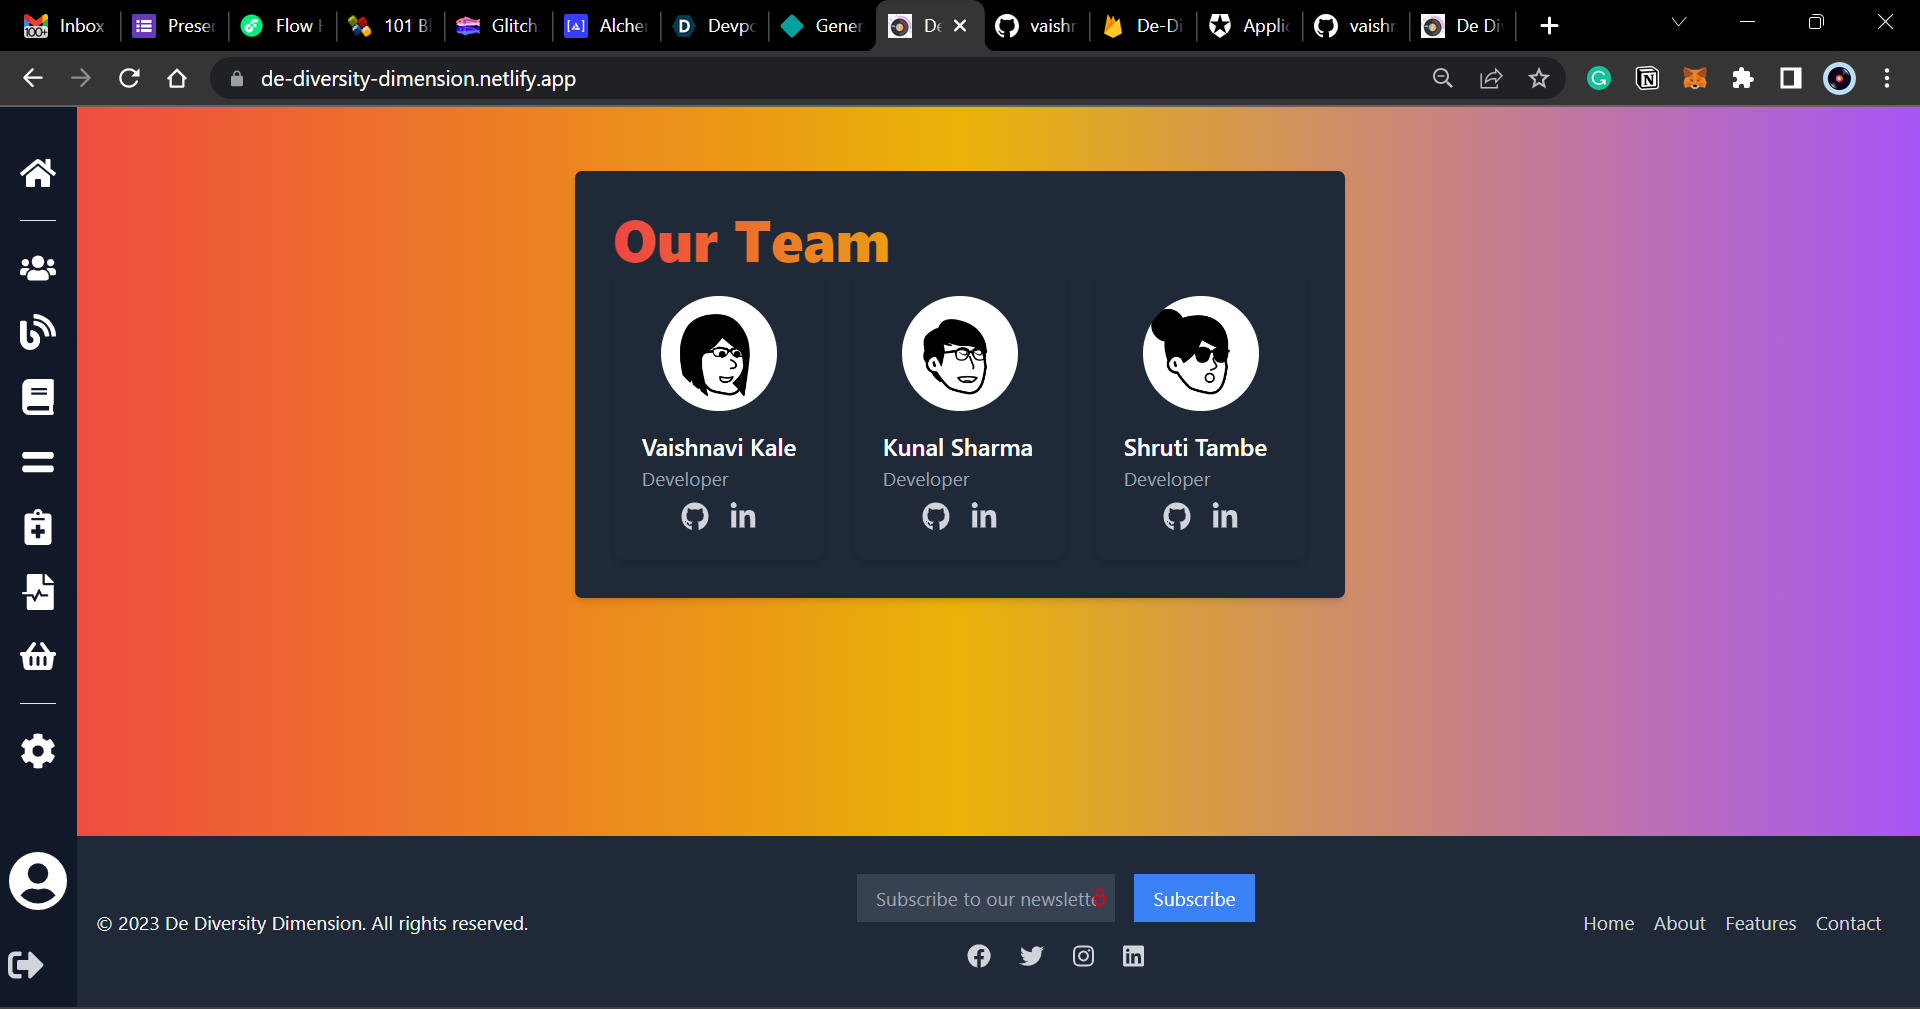This screenshot has width=1920, height=1009.
Task: Open the blog feed icon in sidebar
Action: 38,332
